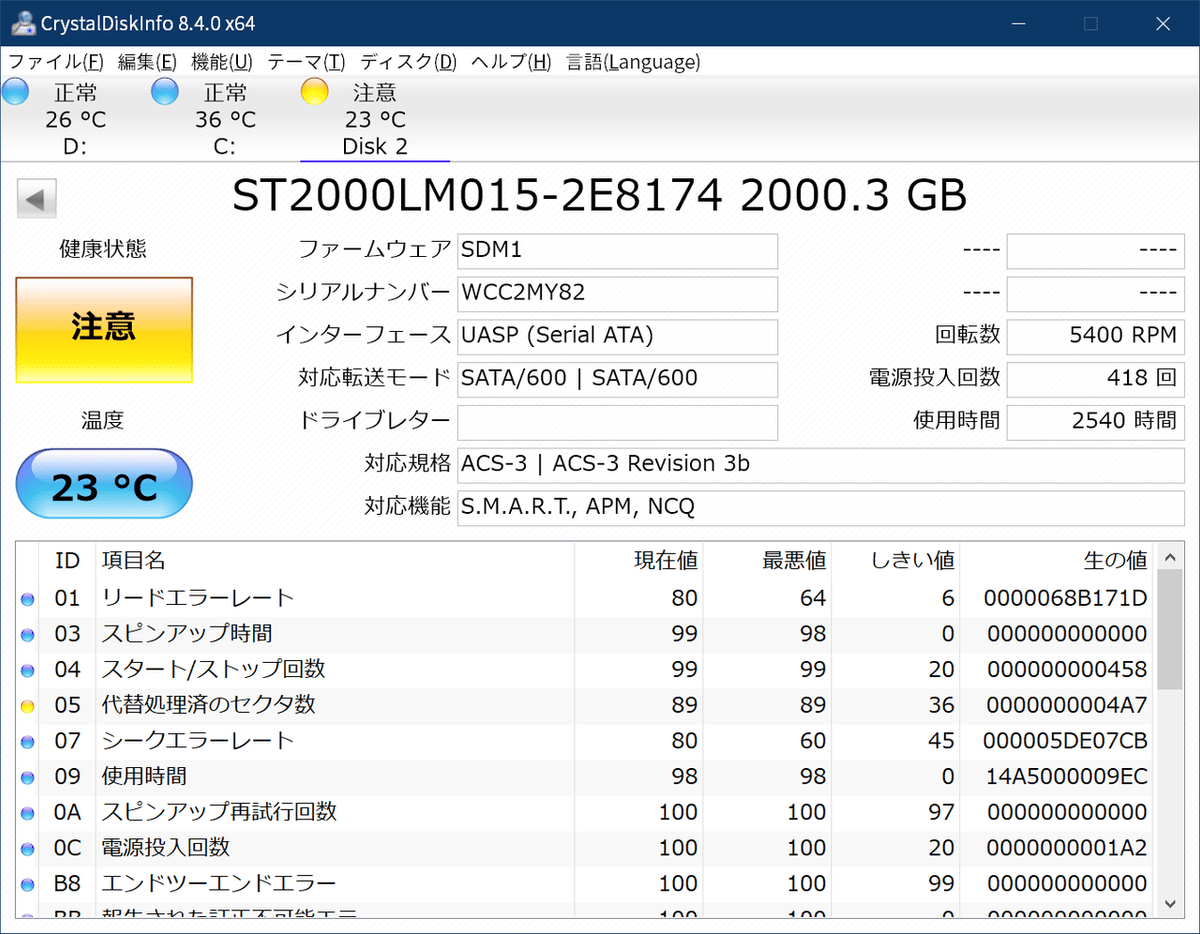The width and height of the screenshot is (1200, 934).
Task: Click status dot for ID 09 使用時間
Action: (x=27, y=777)
